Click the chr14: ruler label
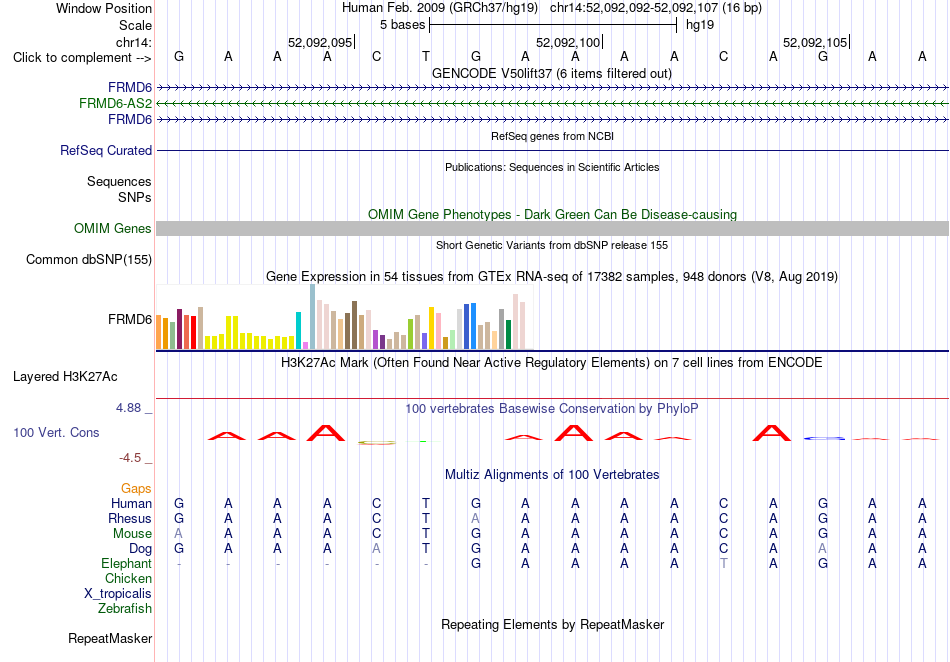Image resolution: width=950 pixels, height=662 pixels. (133, 42)
